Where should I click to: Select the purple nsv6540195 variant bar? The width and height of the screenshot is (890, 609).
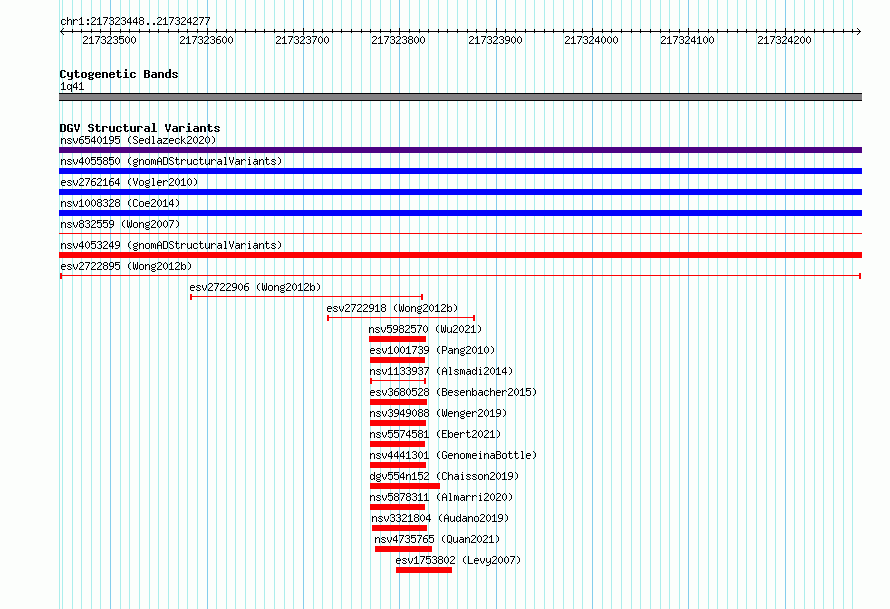(460, 150)
